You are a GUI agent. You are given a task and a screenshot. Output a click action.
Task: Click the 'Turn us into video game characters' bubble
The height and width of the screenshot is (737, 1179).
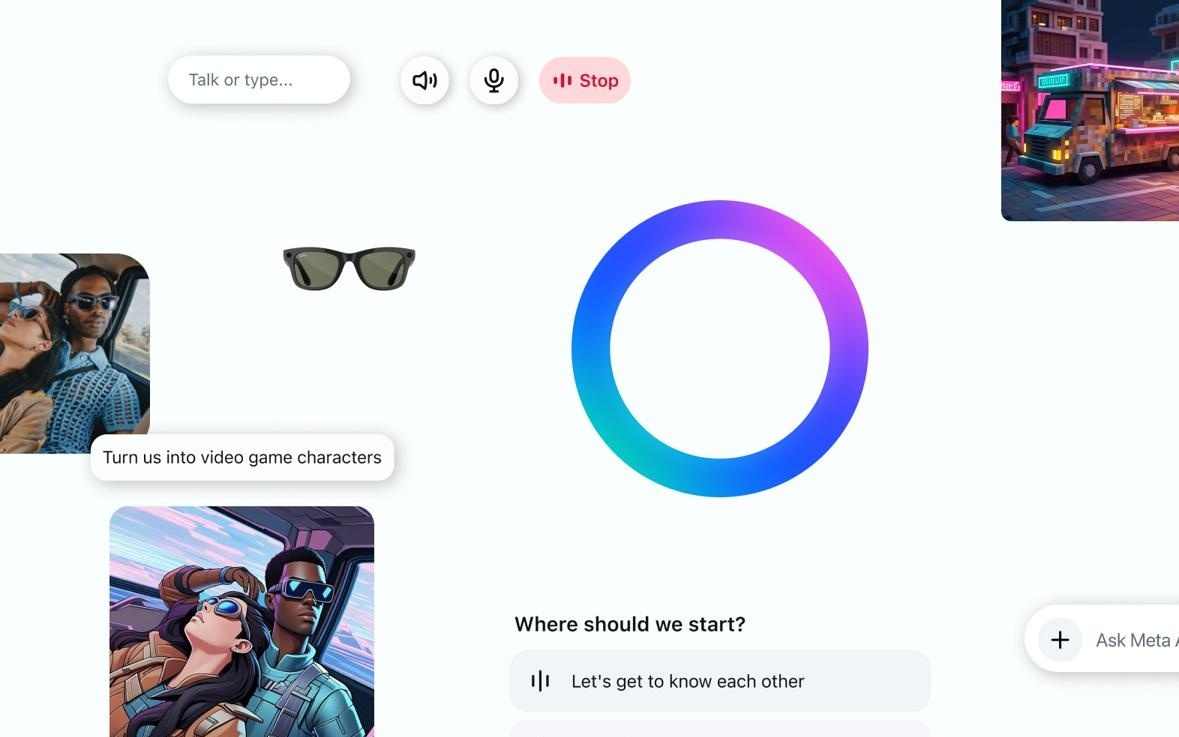tap(242, 457)
